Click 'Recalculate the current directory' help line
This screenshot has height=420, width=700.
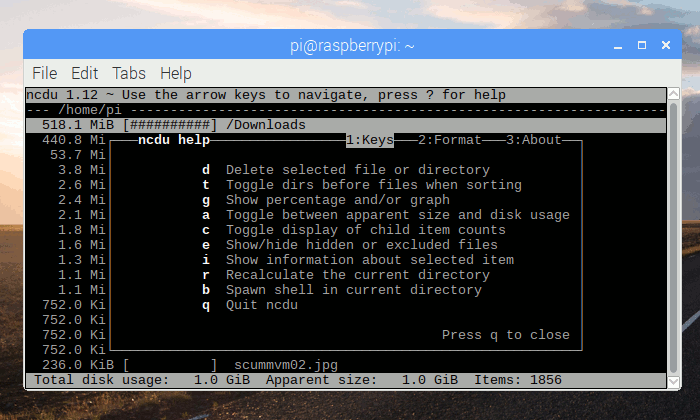point(357,275)
